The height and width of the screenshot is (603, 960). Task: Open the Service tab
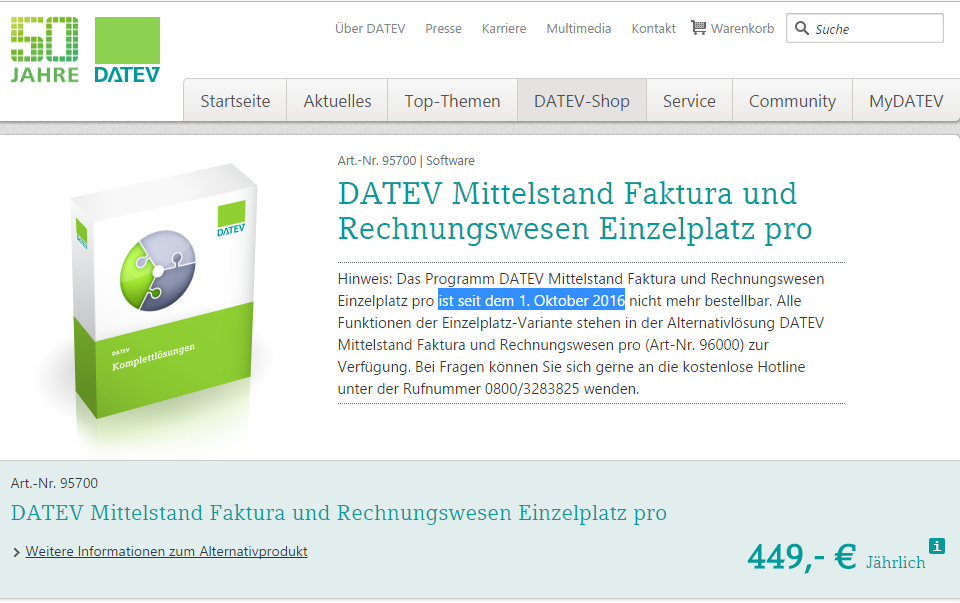point(689,100)
